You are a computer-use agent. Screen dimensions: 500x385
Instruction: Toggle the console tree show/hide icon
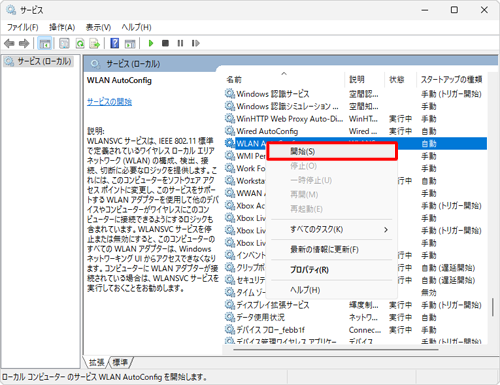[x=45, y=43]
